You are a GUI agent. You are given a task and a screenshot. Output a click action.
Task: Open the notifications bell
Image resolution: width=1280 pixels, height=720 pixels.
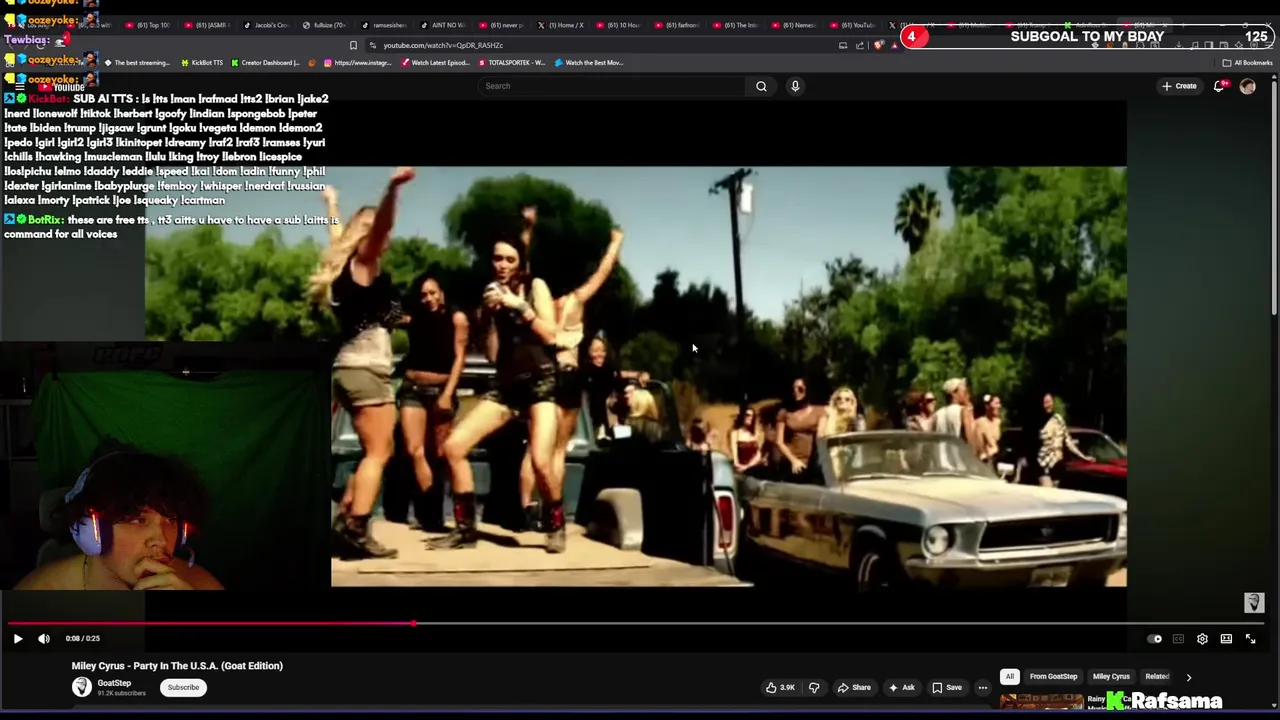(x=1219, y=86)
